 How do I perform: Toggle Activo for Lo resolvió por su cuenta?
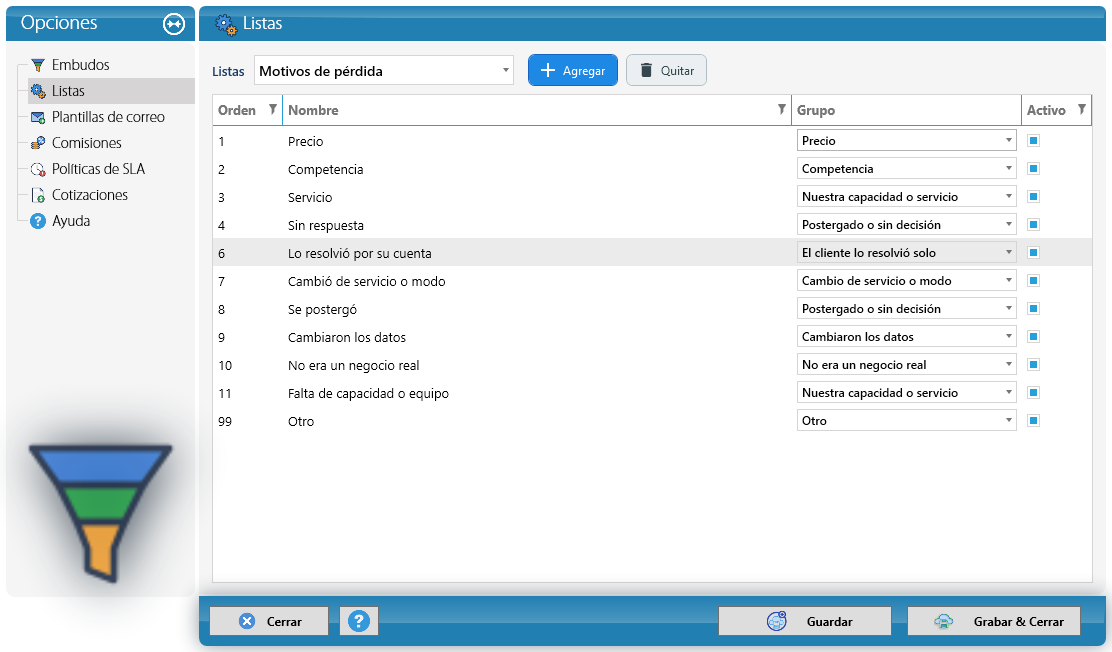[1033, 253]
